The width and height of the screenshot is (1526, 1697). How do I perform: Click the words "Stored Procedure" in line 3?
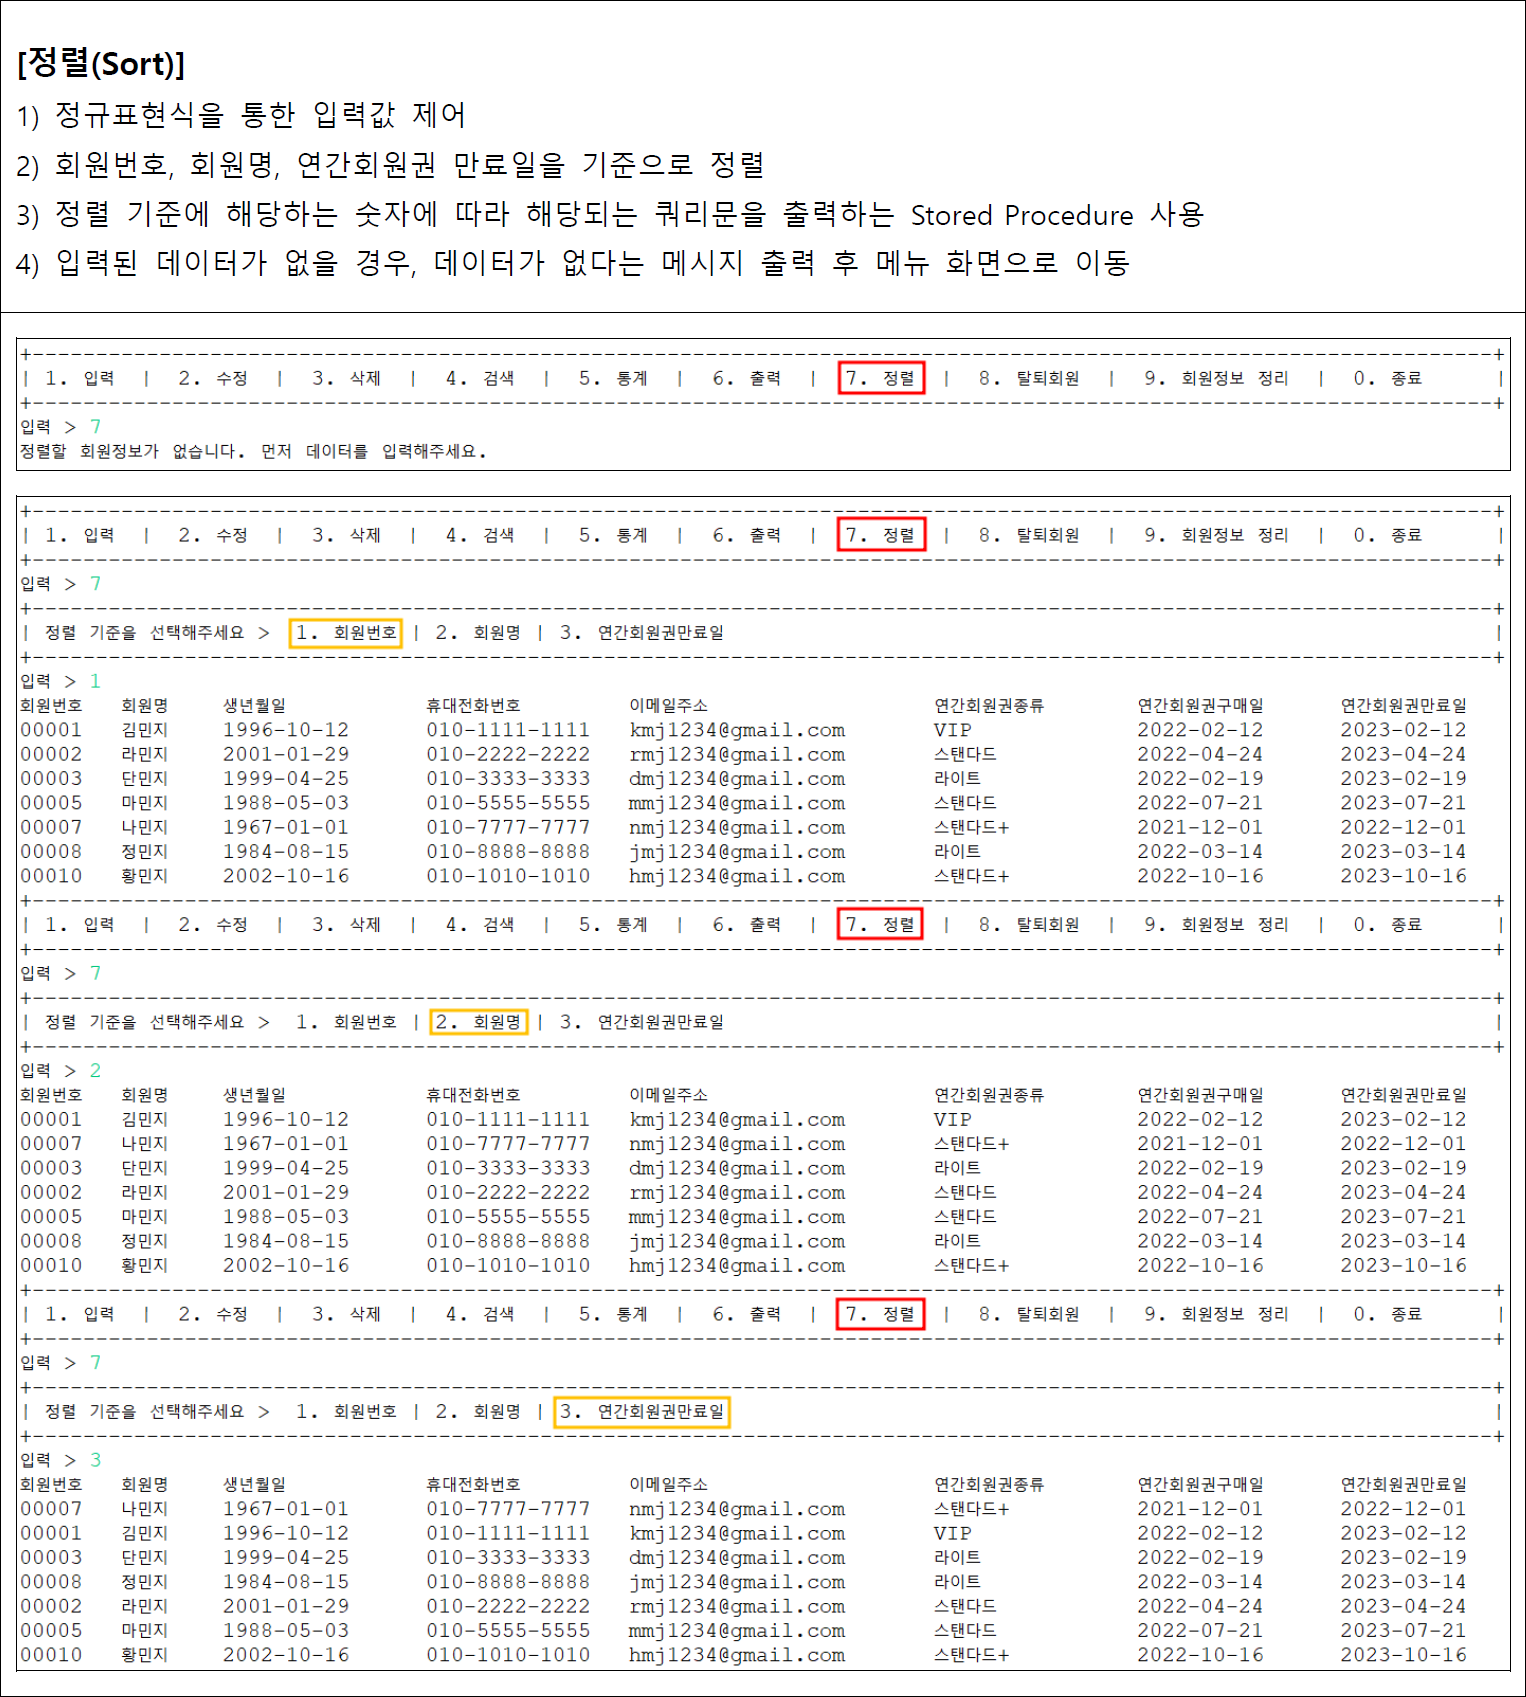click(1022, 215)
